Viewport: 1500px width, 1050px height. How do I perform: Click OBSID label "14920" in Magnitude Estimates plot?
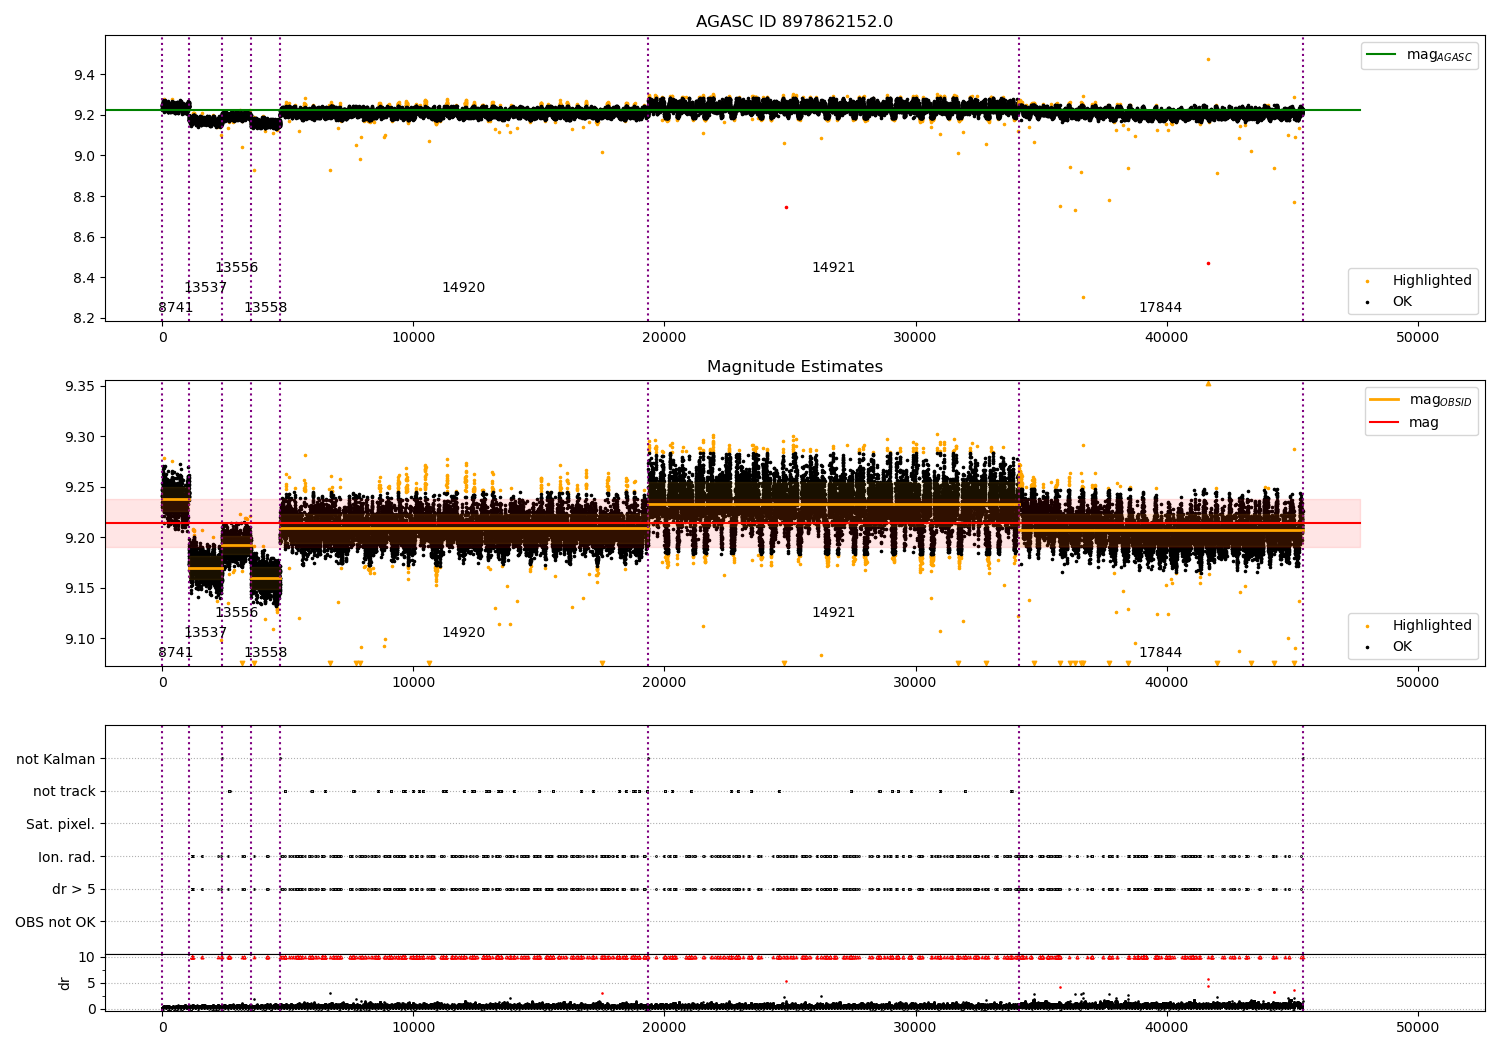coord(464,633)
